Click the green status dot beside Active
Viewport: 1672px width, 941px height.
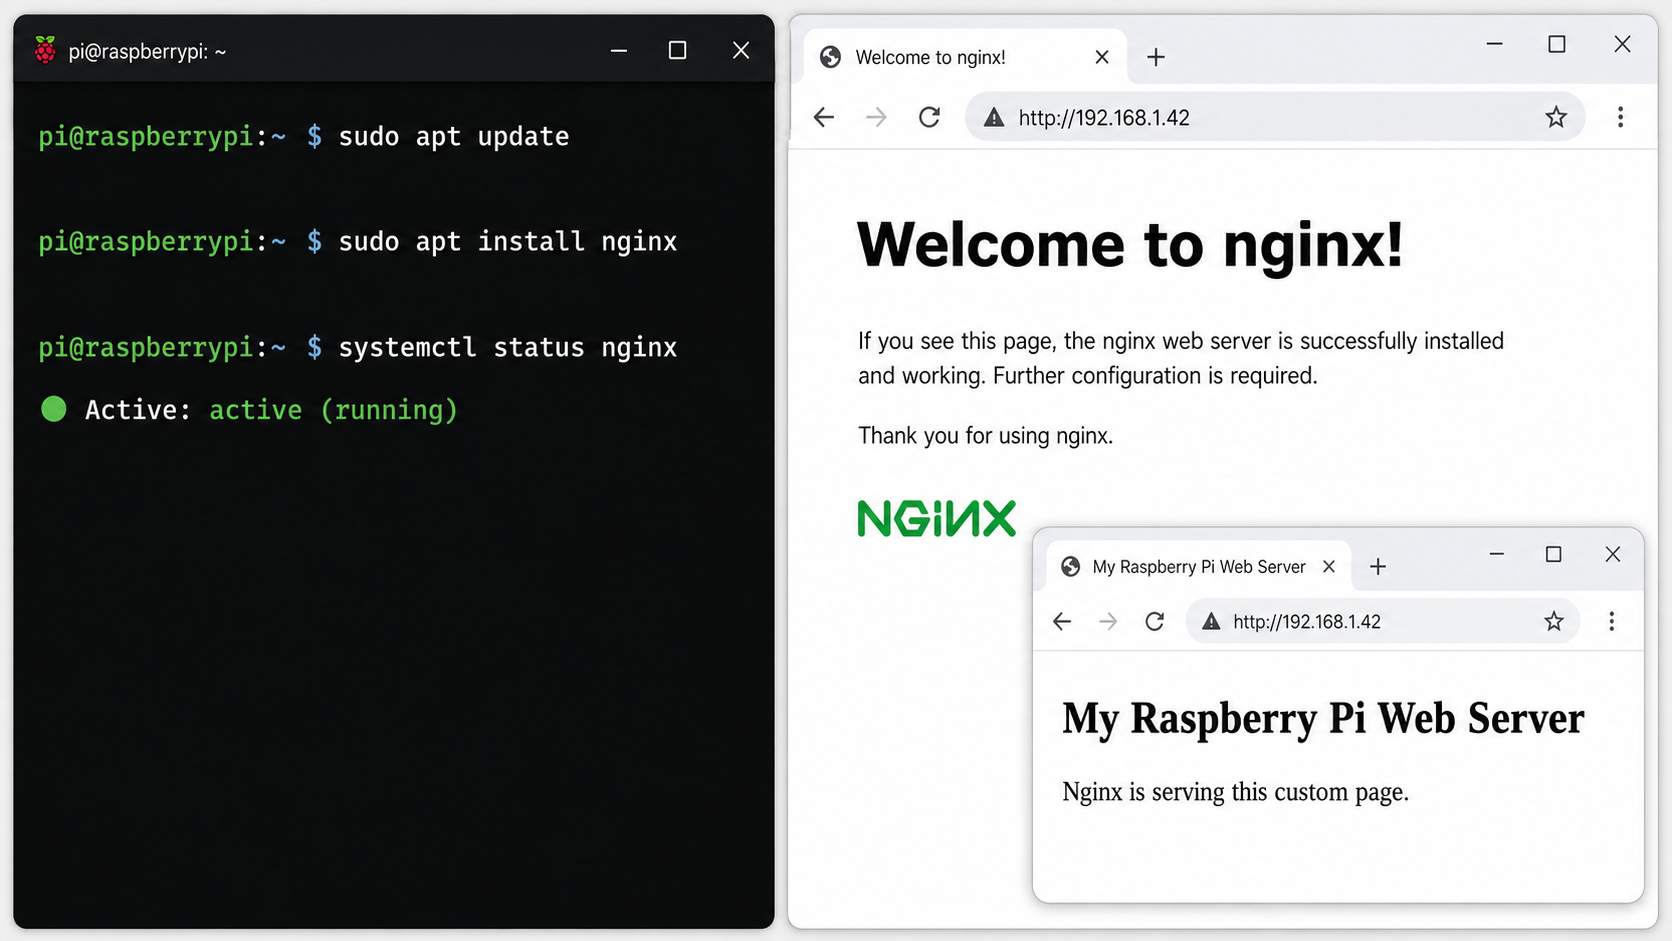pos(54,409)
